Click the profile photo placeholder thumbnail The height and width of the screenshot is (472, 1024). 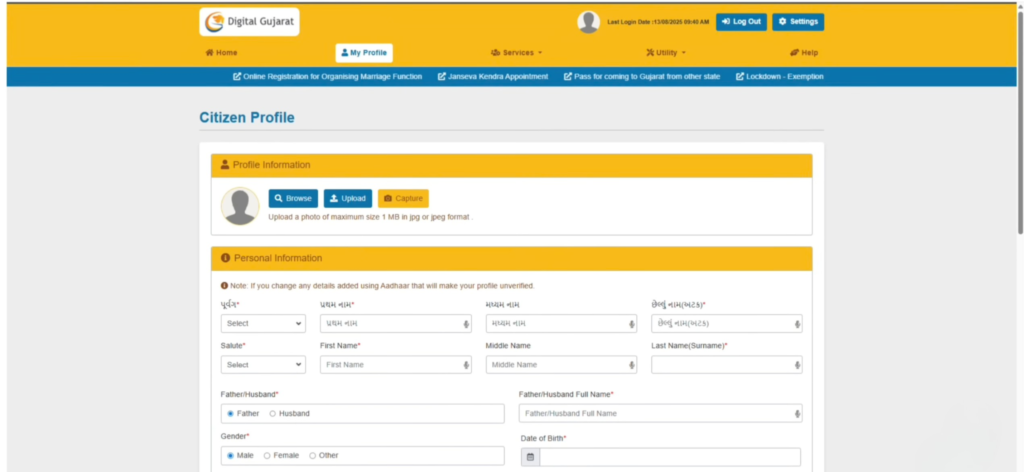pos(240,206)
